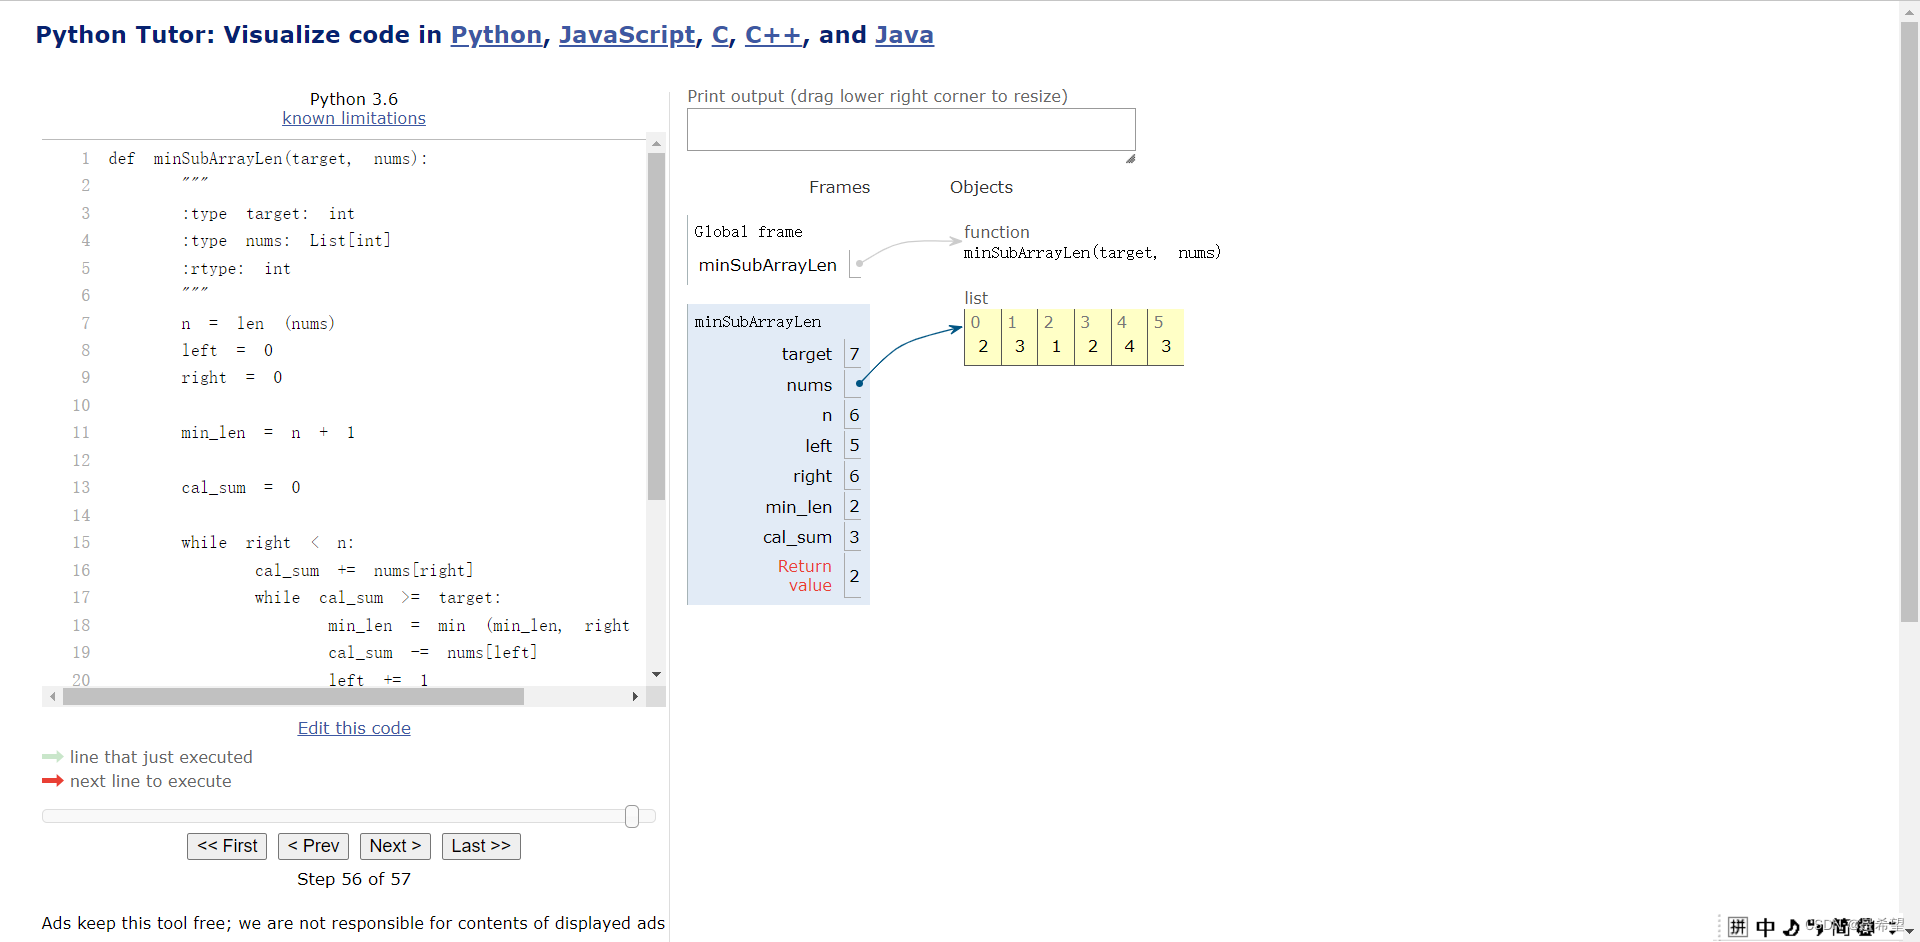Click the nums pointer dot in frame
The image size is (1920, 942).
click(x=859, y=383)
